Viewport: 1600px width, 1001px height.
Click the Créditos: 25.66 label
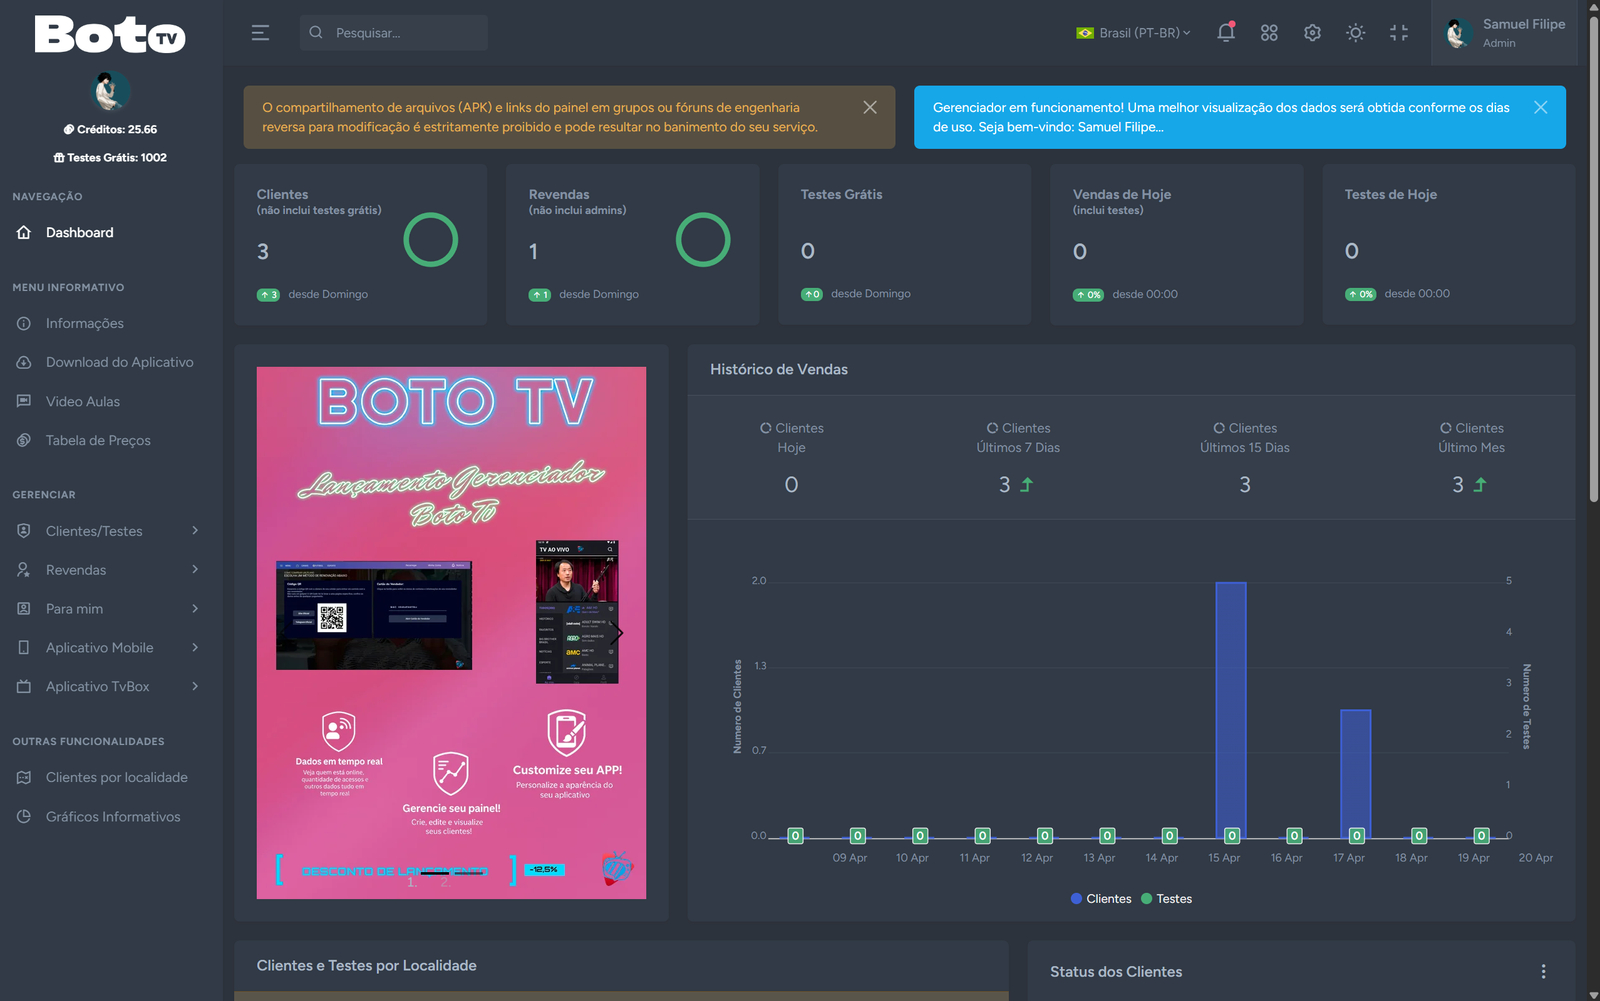tap(110, 129)
